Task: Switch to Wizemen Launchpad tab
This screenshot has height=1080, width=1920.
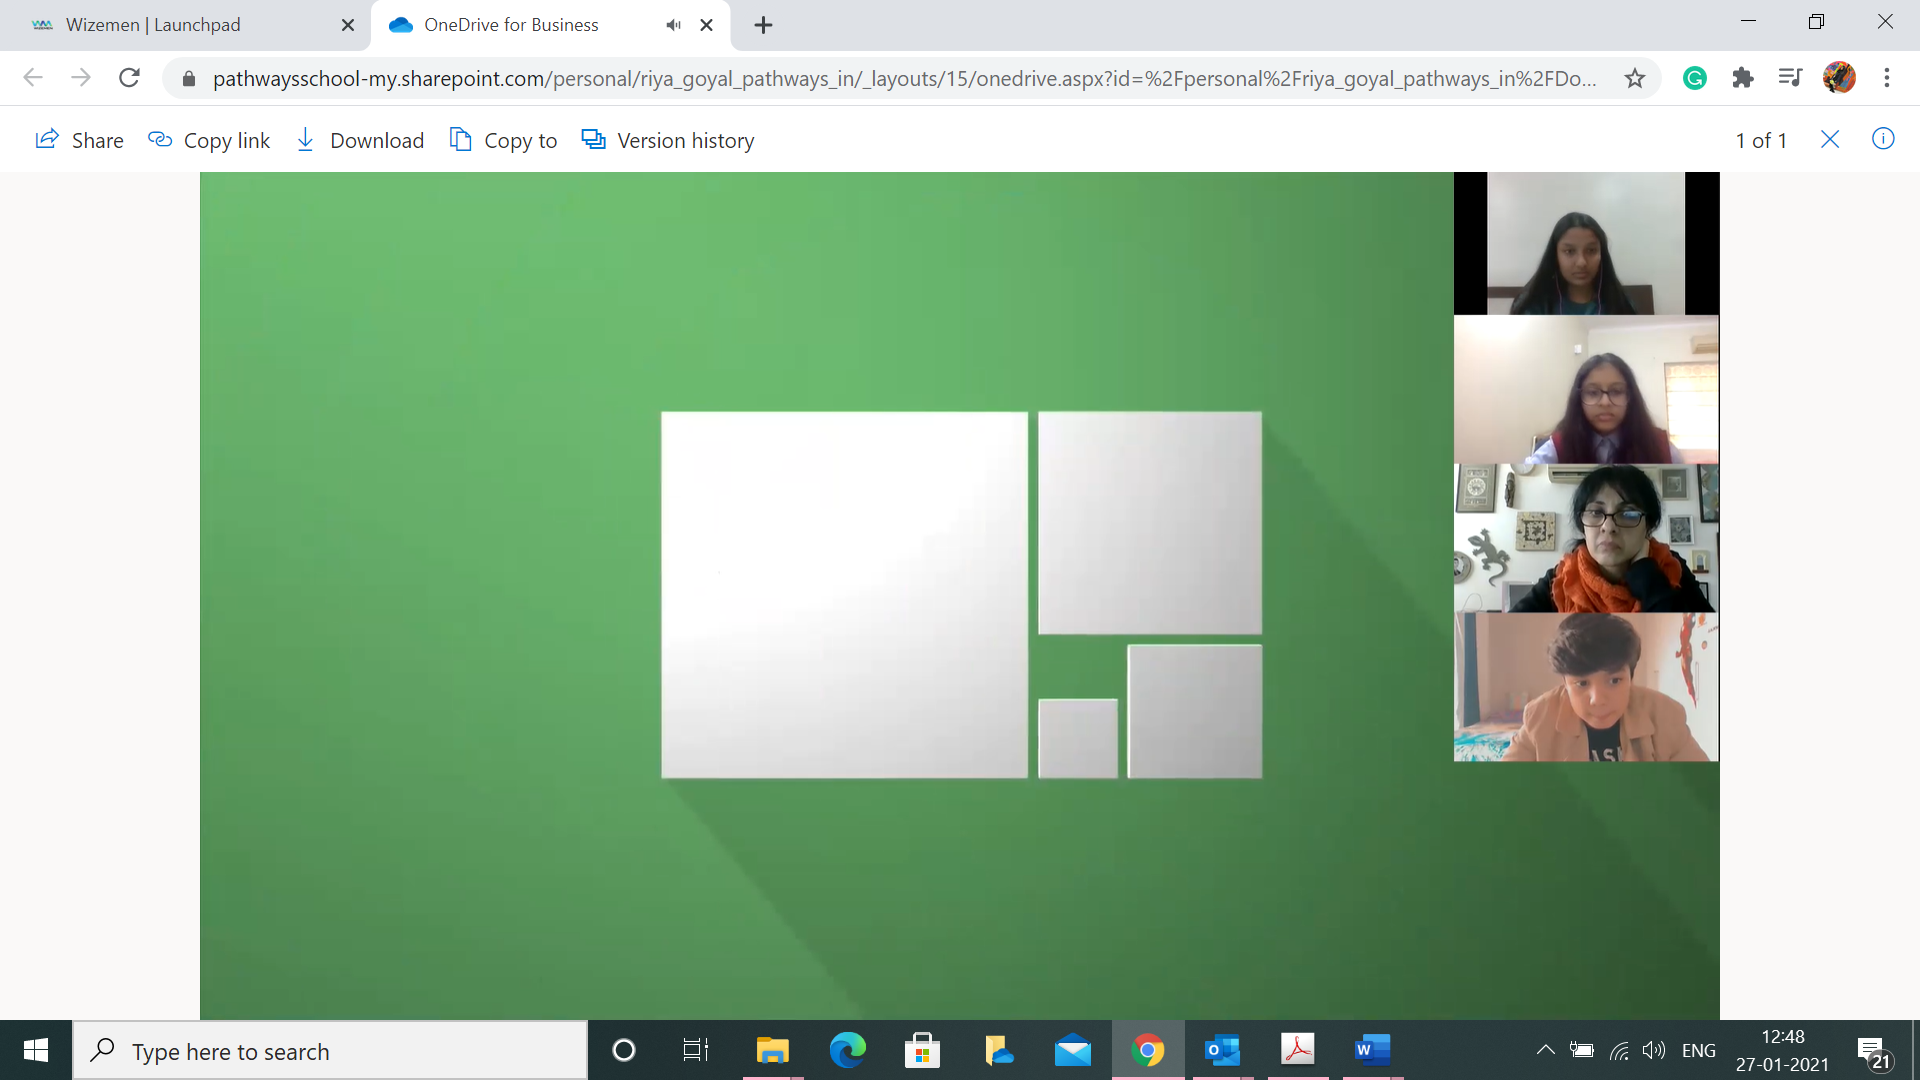Action: click(185, 25)
